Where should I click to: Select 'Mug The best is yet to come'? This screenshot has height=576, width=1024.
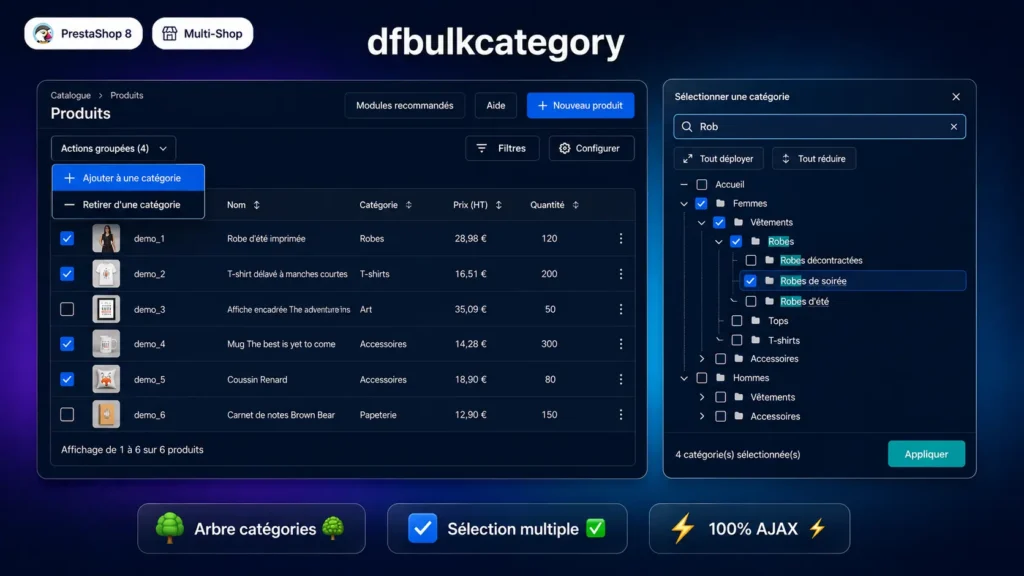click(281, 344)
